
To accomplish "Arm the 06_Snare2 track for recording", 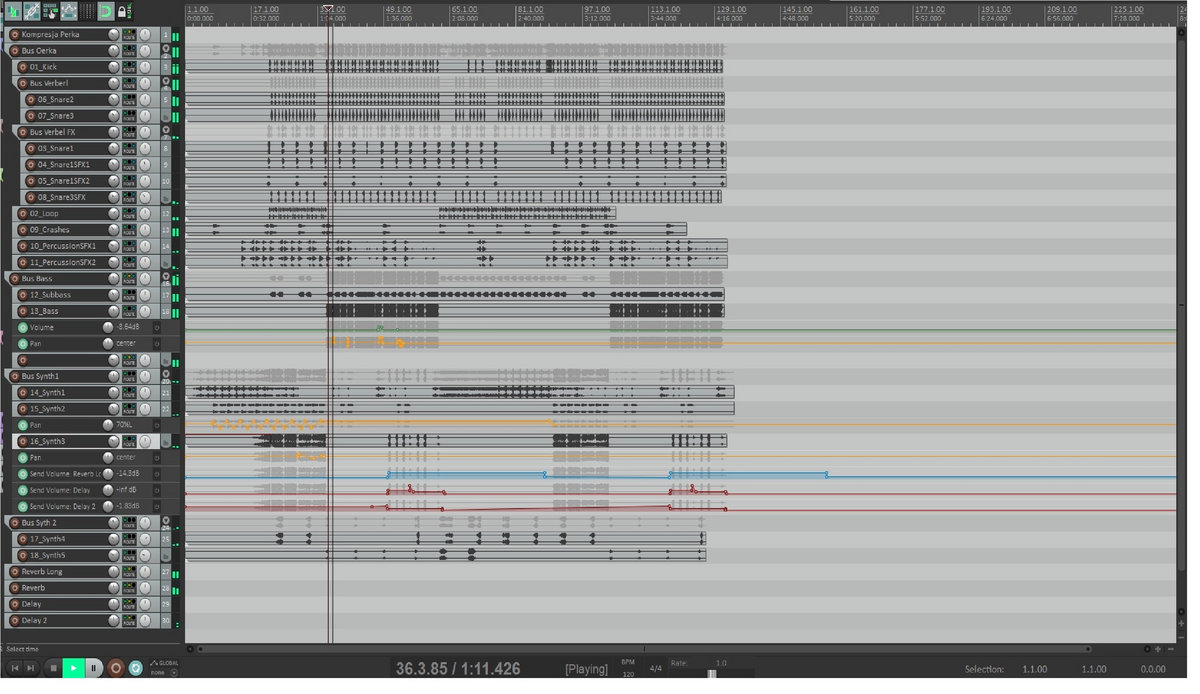I will tap(31, 100).
